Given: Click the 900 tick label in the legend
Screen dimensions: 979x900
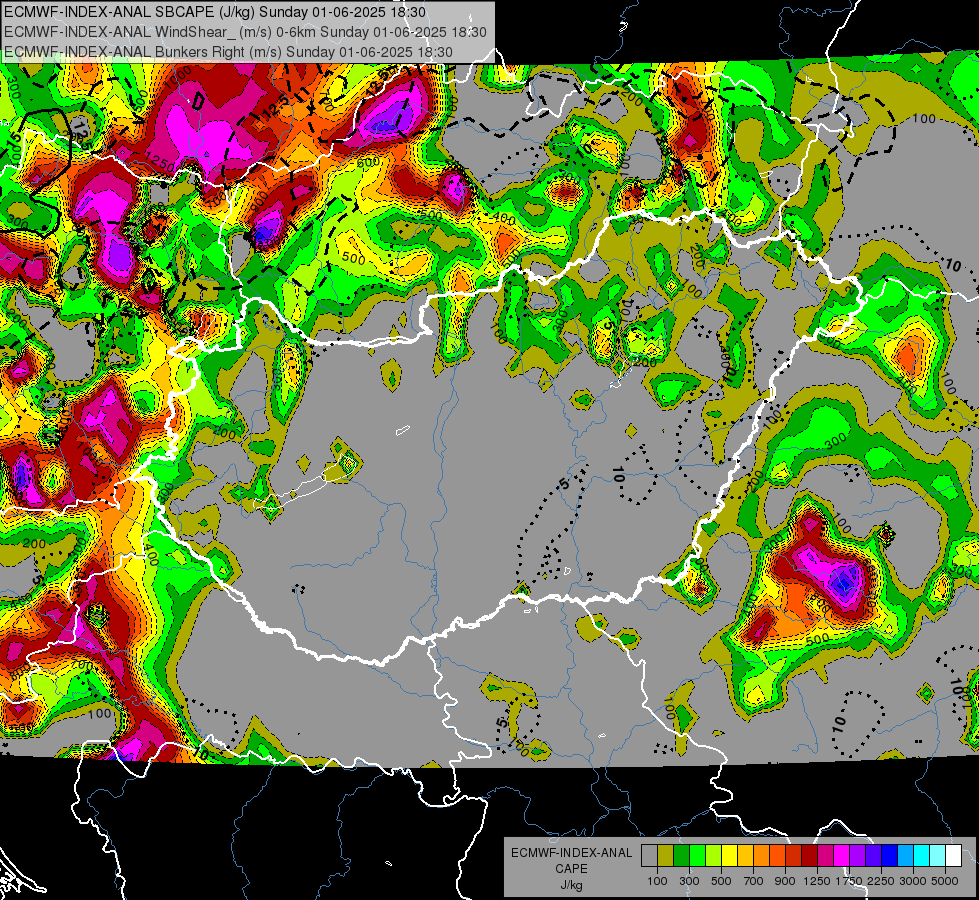Looking at the screenshot, I should pos(785,881).
